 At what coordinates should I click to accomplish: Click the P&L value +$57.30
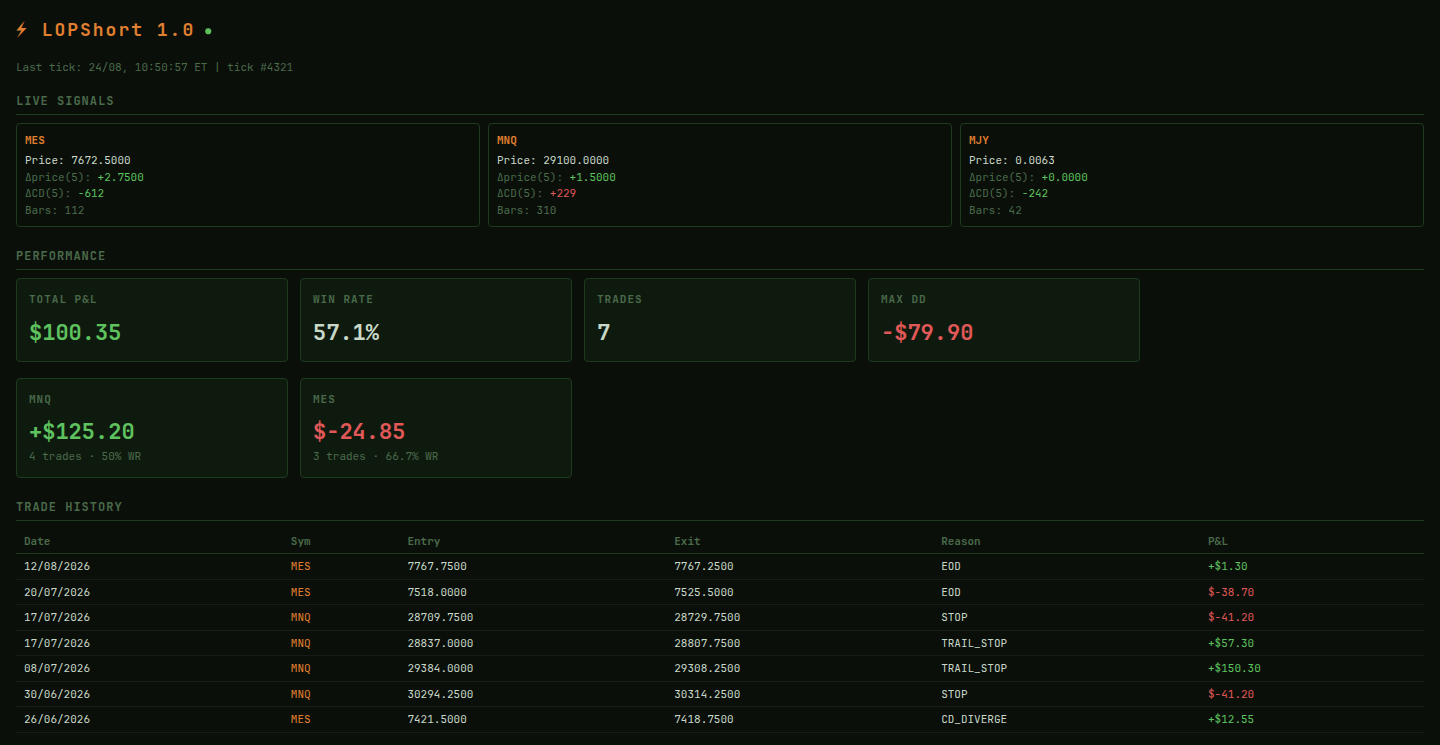click(x=1231, y=643)
